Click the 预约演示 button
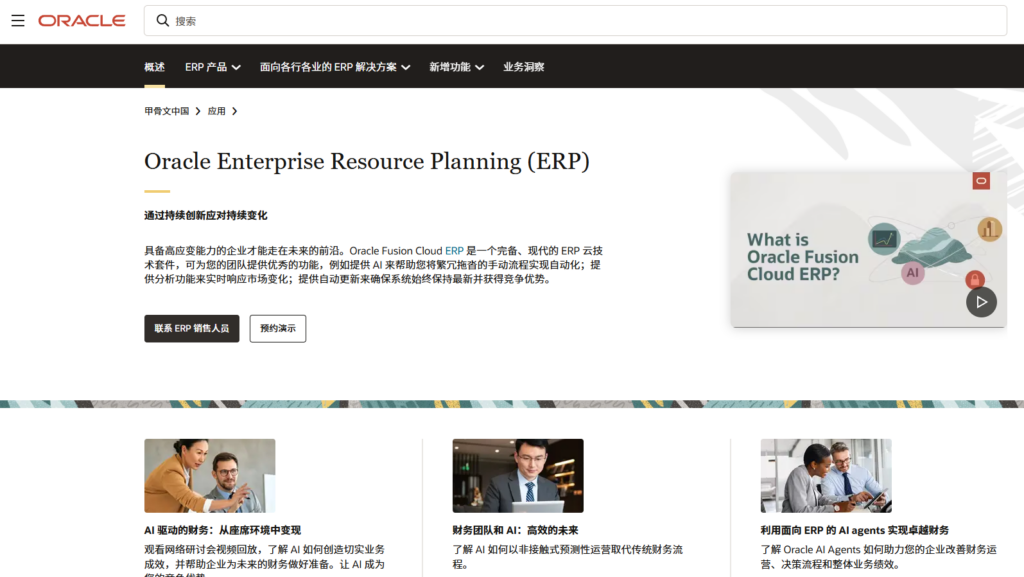 point(278,328)
